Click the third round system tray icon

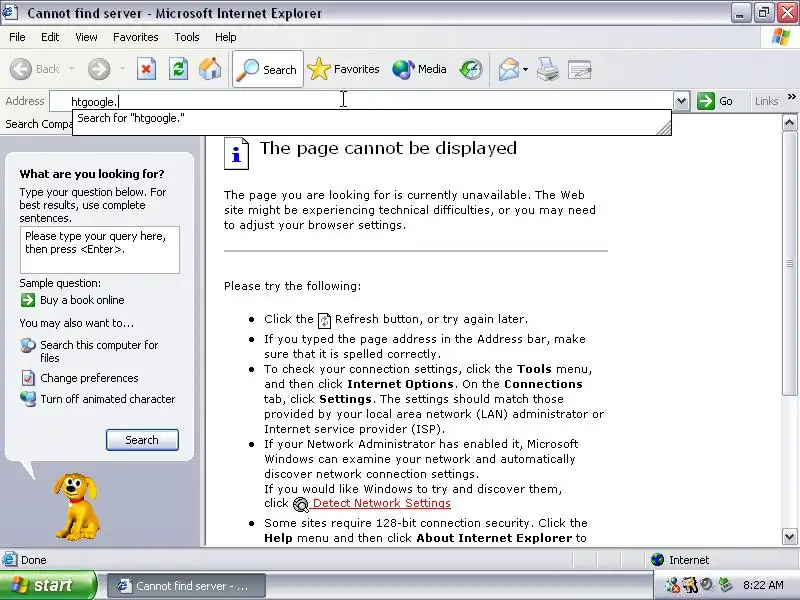(707, 585)
